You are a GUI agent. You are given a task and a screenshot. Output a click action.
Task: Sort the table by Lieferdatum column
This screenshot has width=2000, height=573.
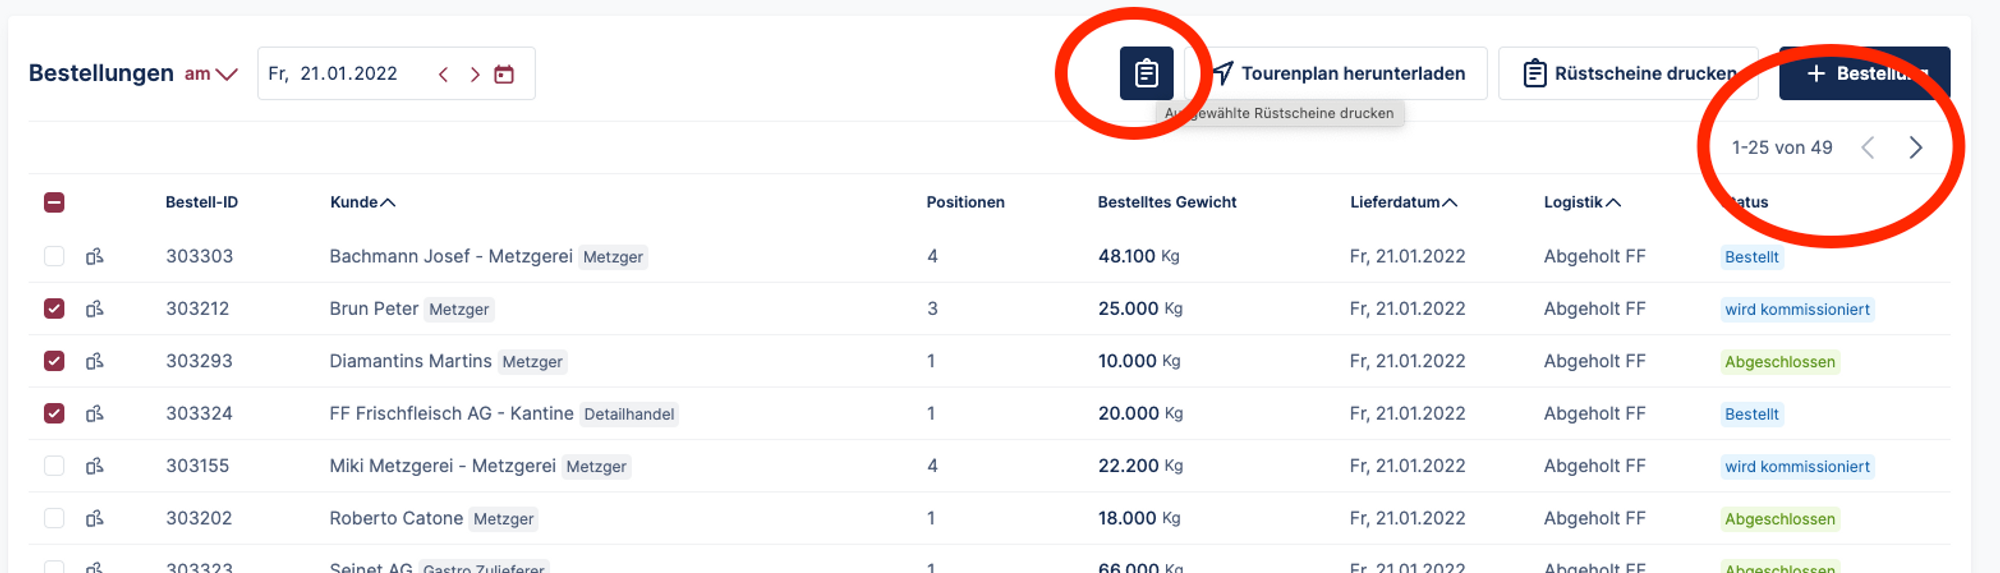1402,202
